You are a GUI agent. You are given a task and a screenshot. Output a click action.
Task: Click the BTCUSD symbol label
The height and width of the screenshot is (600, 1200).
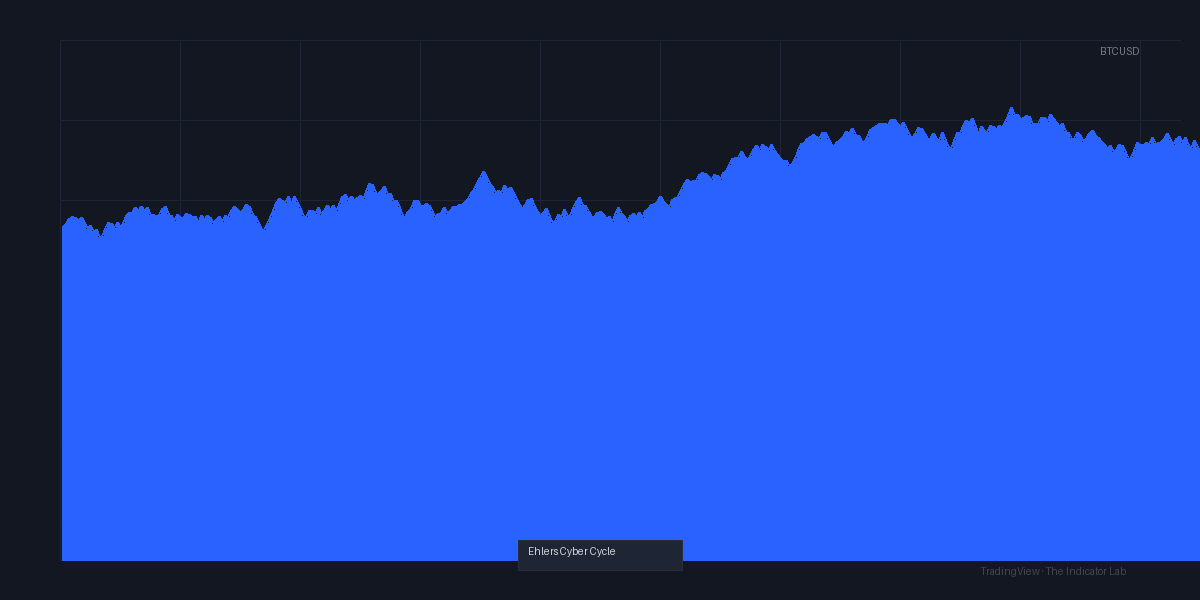pos(1119,51)
